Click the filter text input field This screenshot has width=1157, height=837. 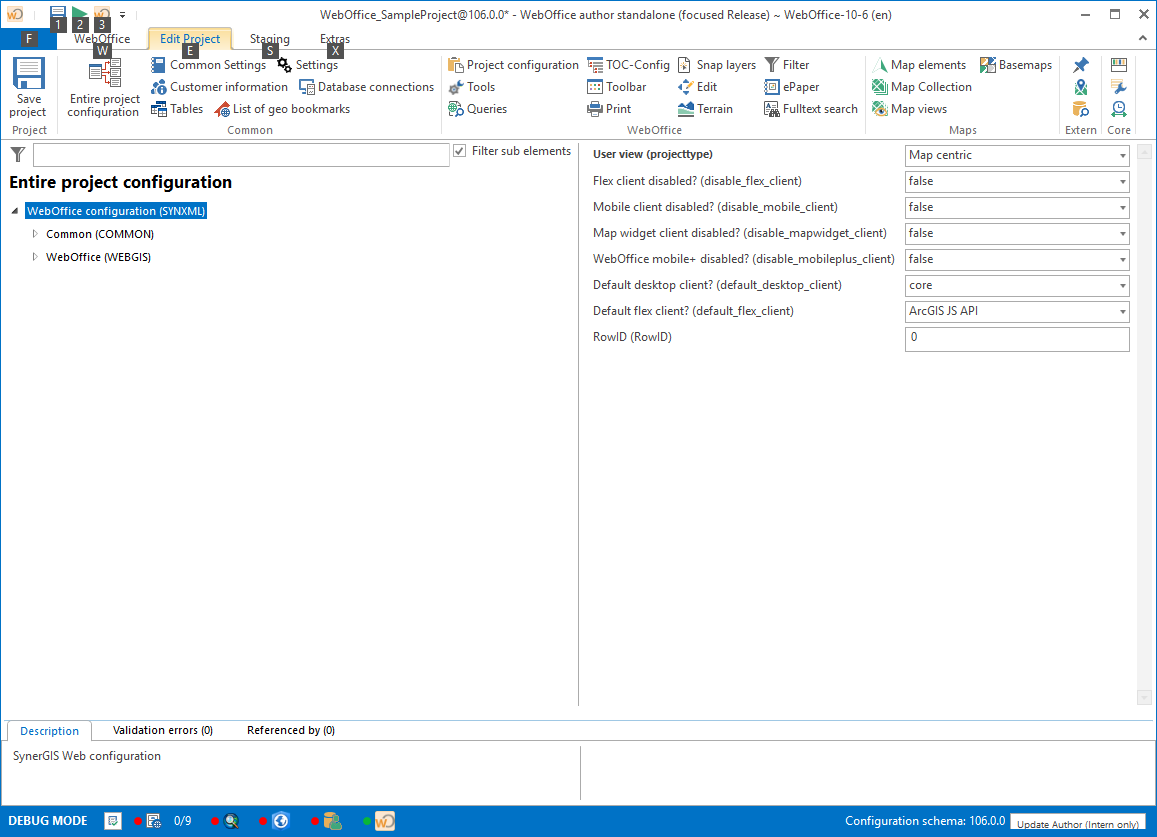point(240,154)
